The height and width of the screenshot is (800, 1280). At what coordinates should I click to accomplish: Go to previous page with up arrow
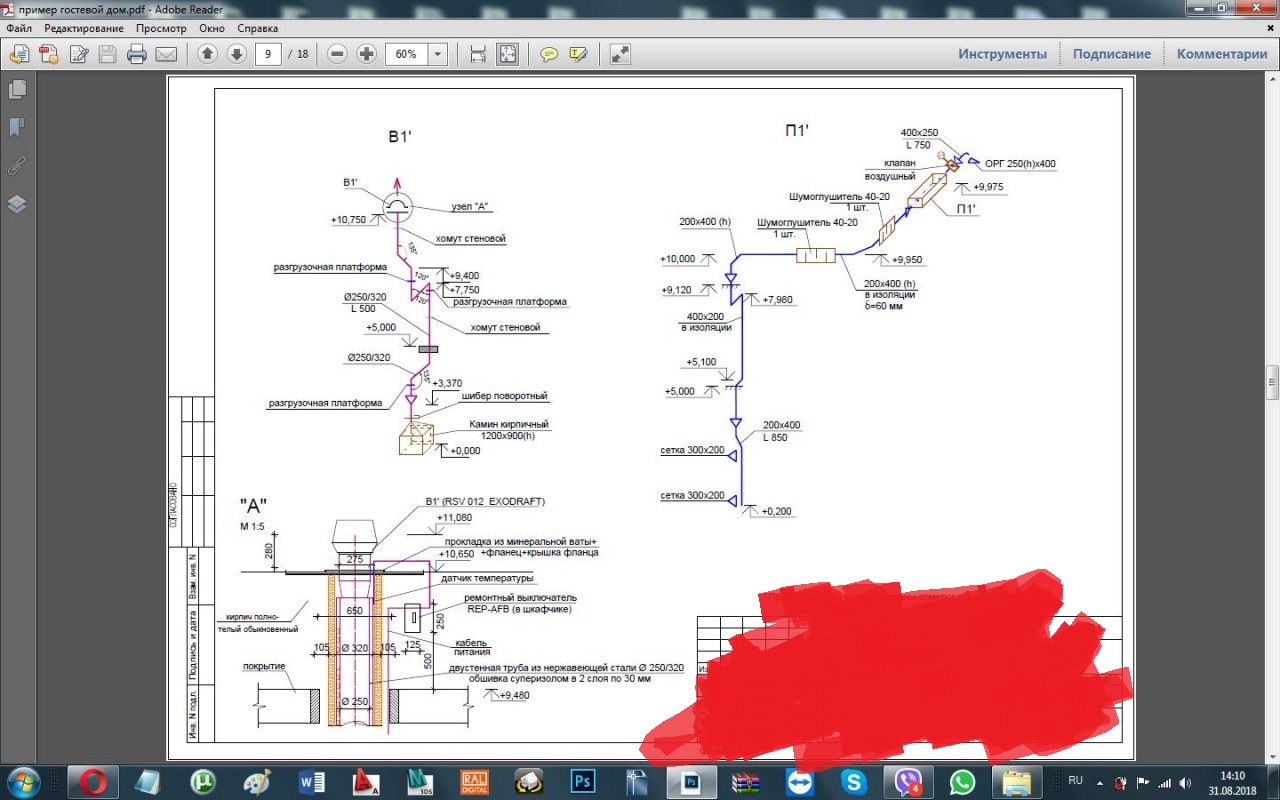click(x=207, y=54)
